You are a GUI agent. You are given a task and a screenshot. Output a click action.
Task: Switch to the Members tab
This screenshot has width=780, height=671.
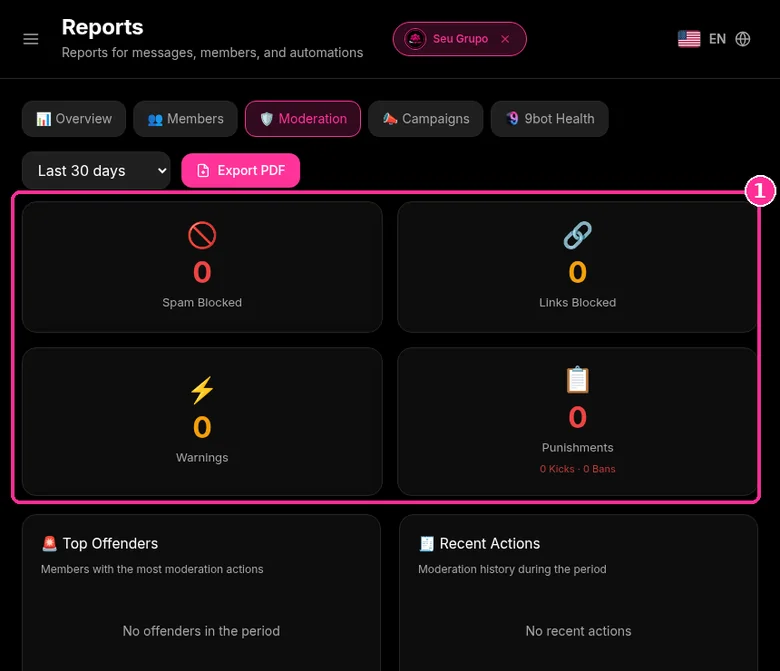pos(185,119)
